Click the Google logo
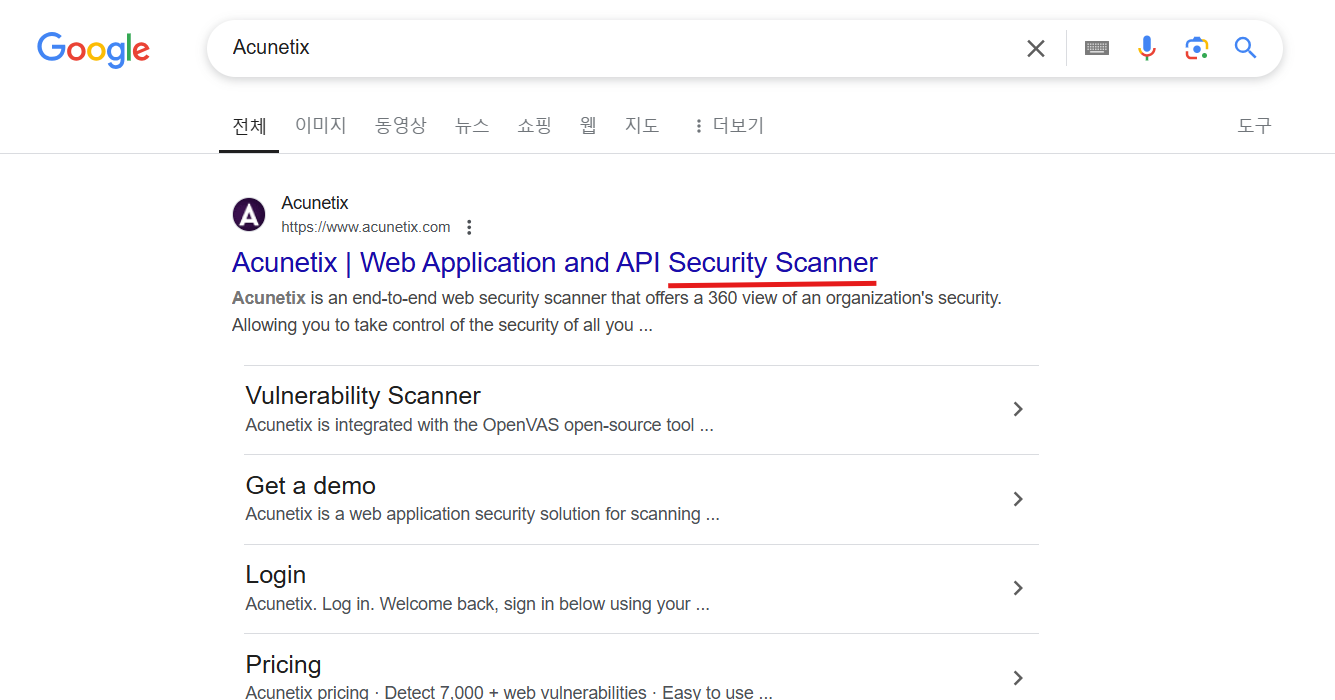Screen dimensions: 1335x700 click(93, 49)
